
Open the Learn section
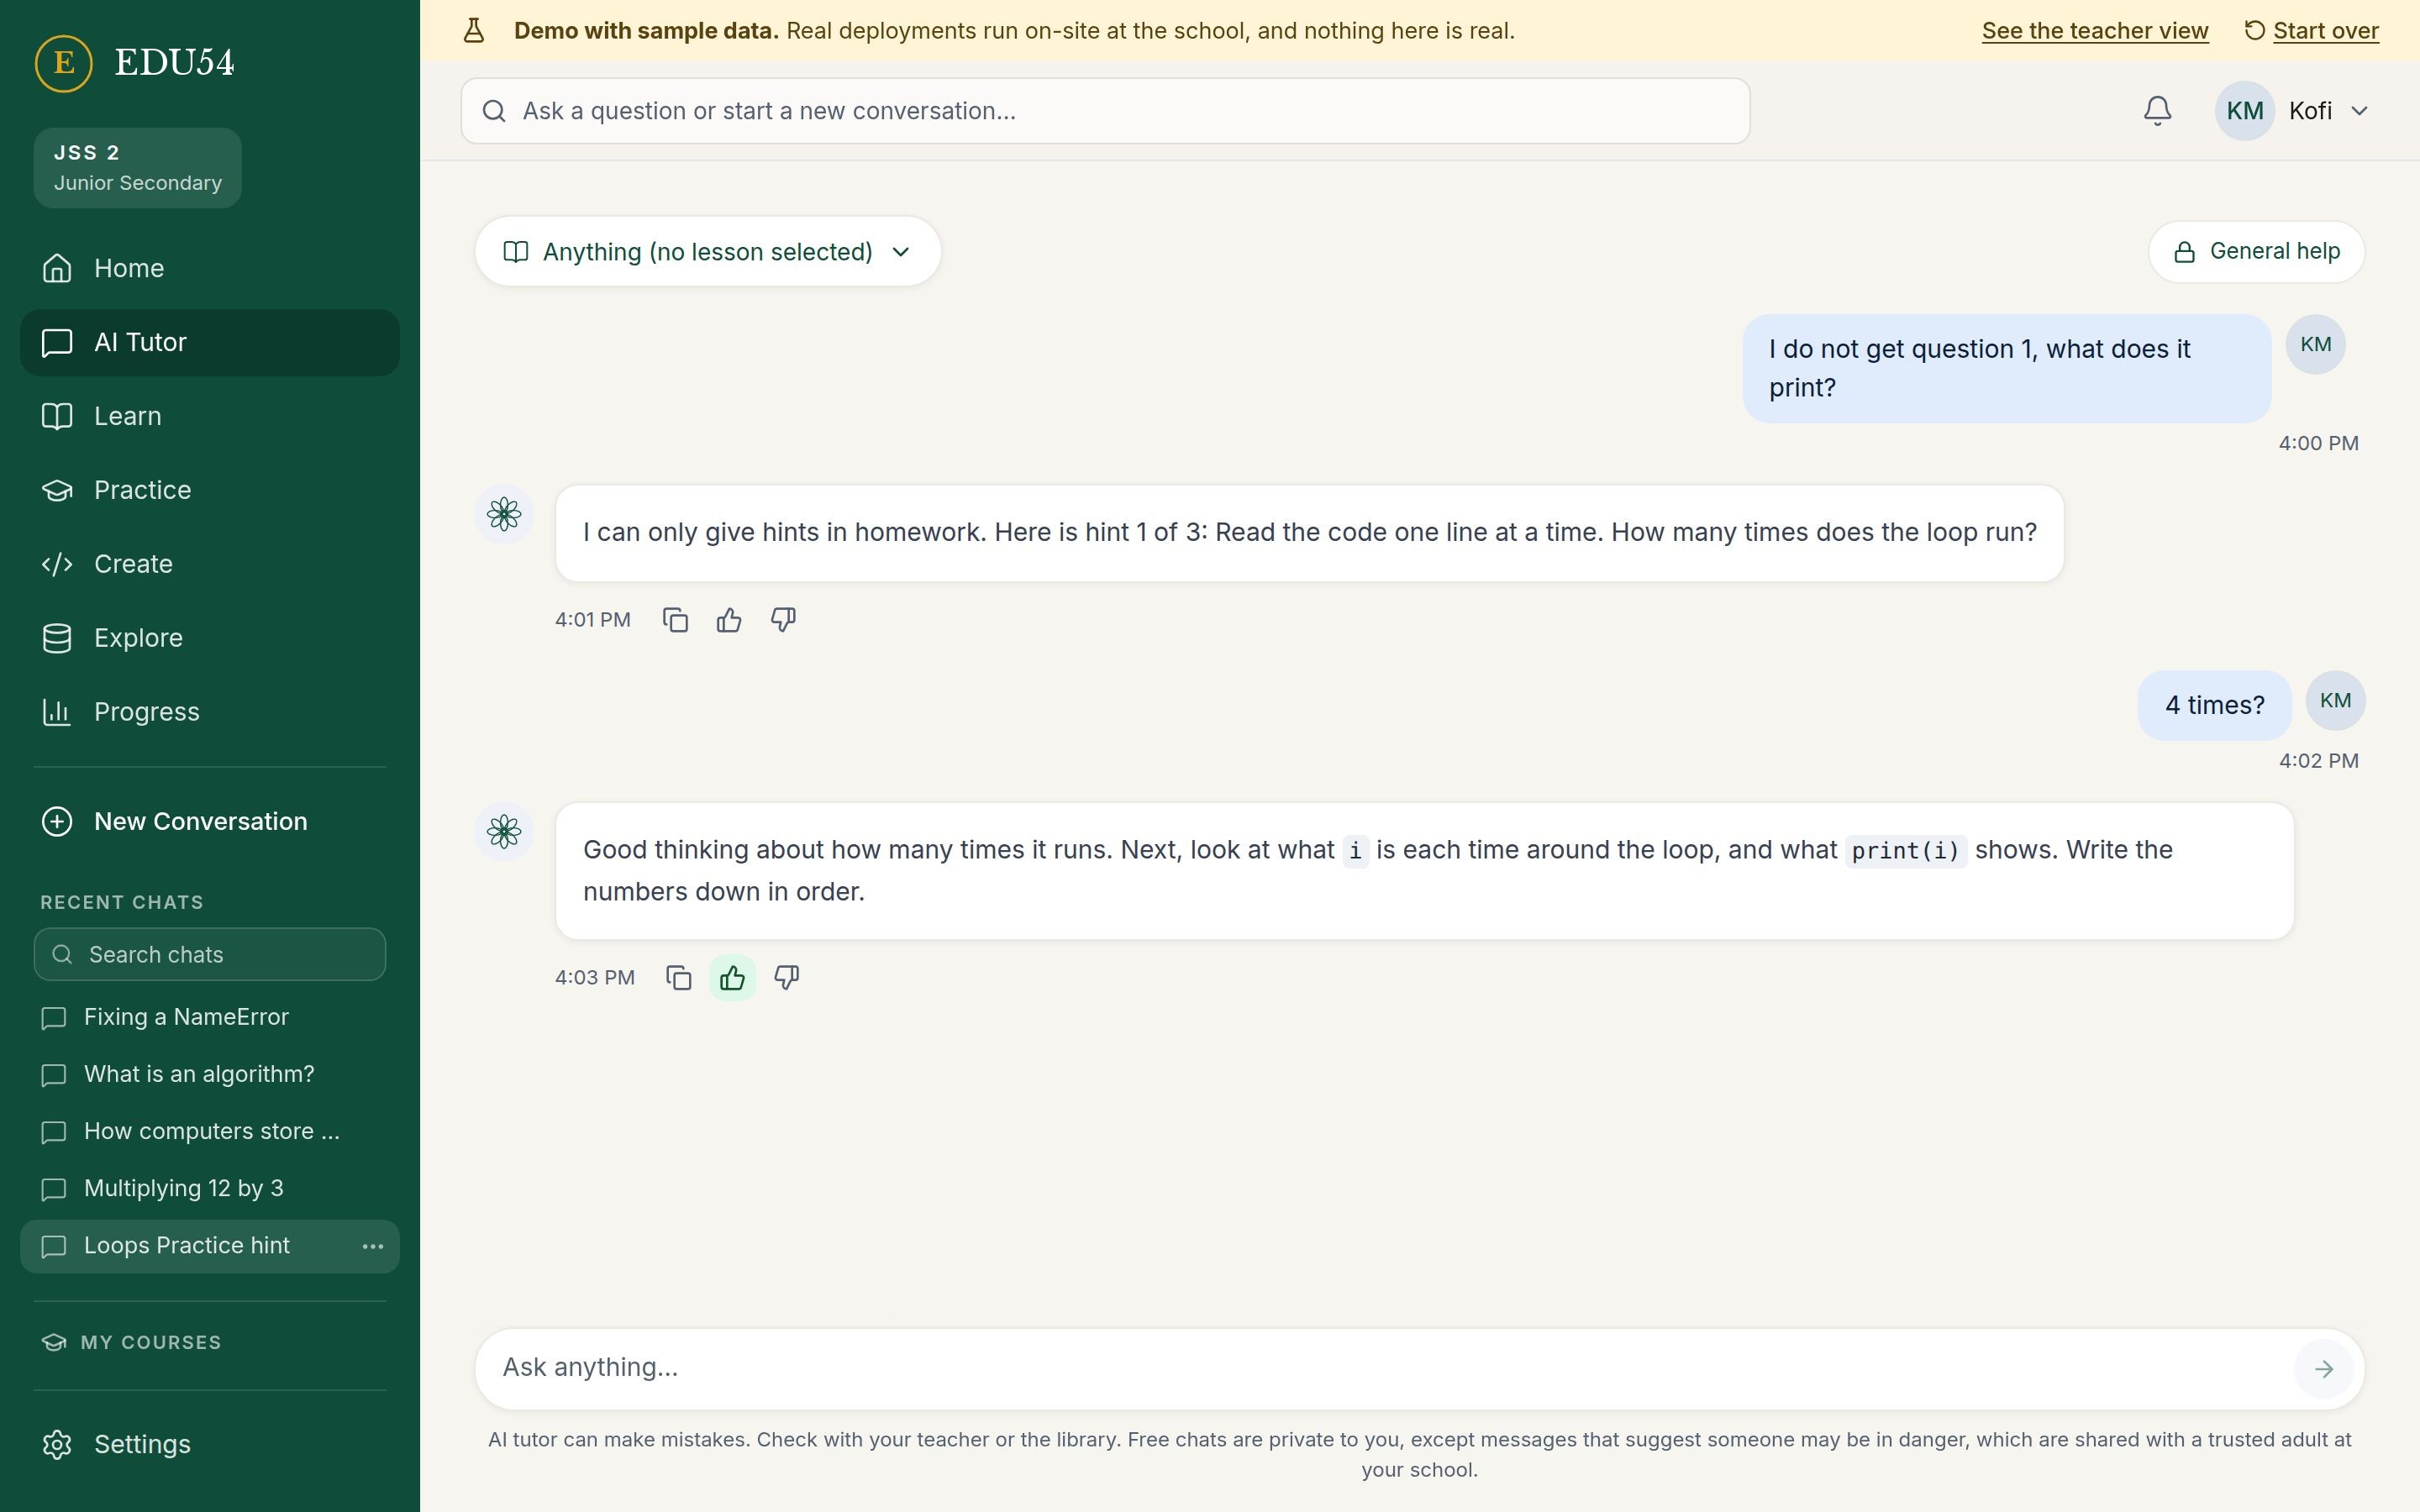point(210,416)
